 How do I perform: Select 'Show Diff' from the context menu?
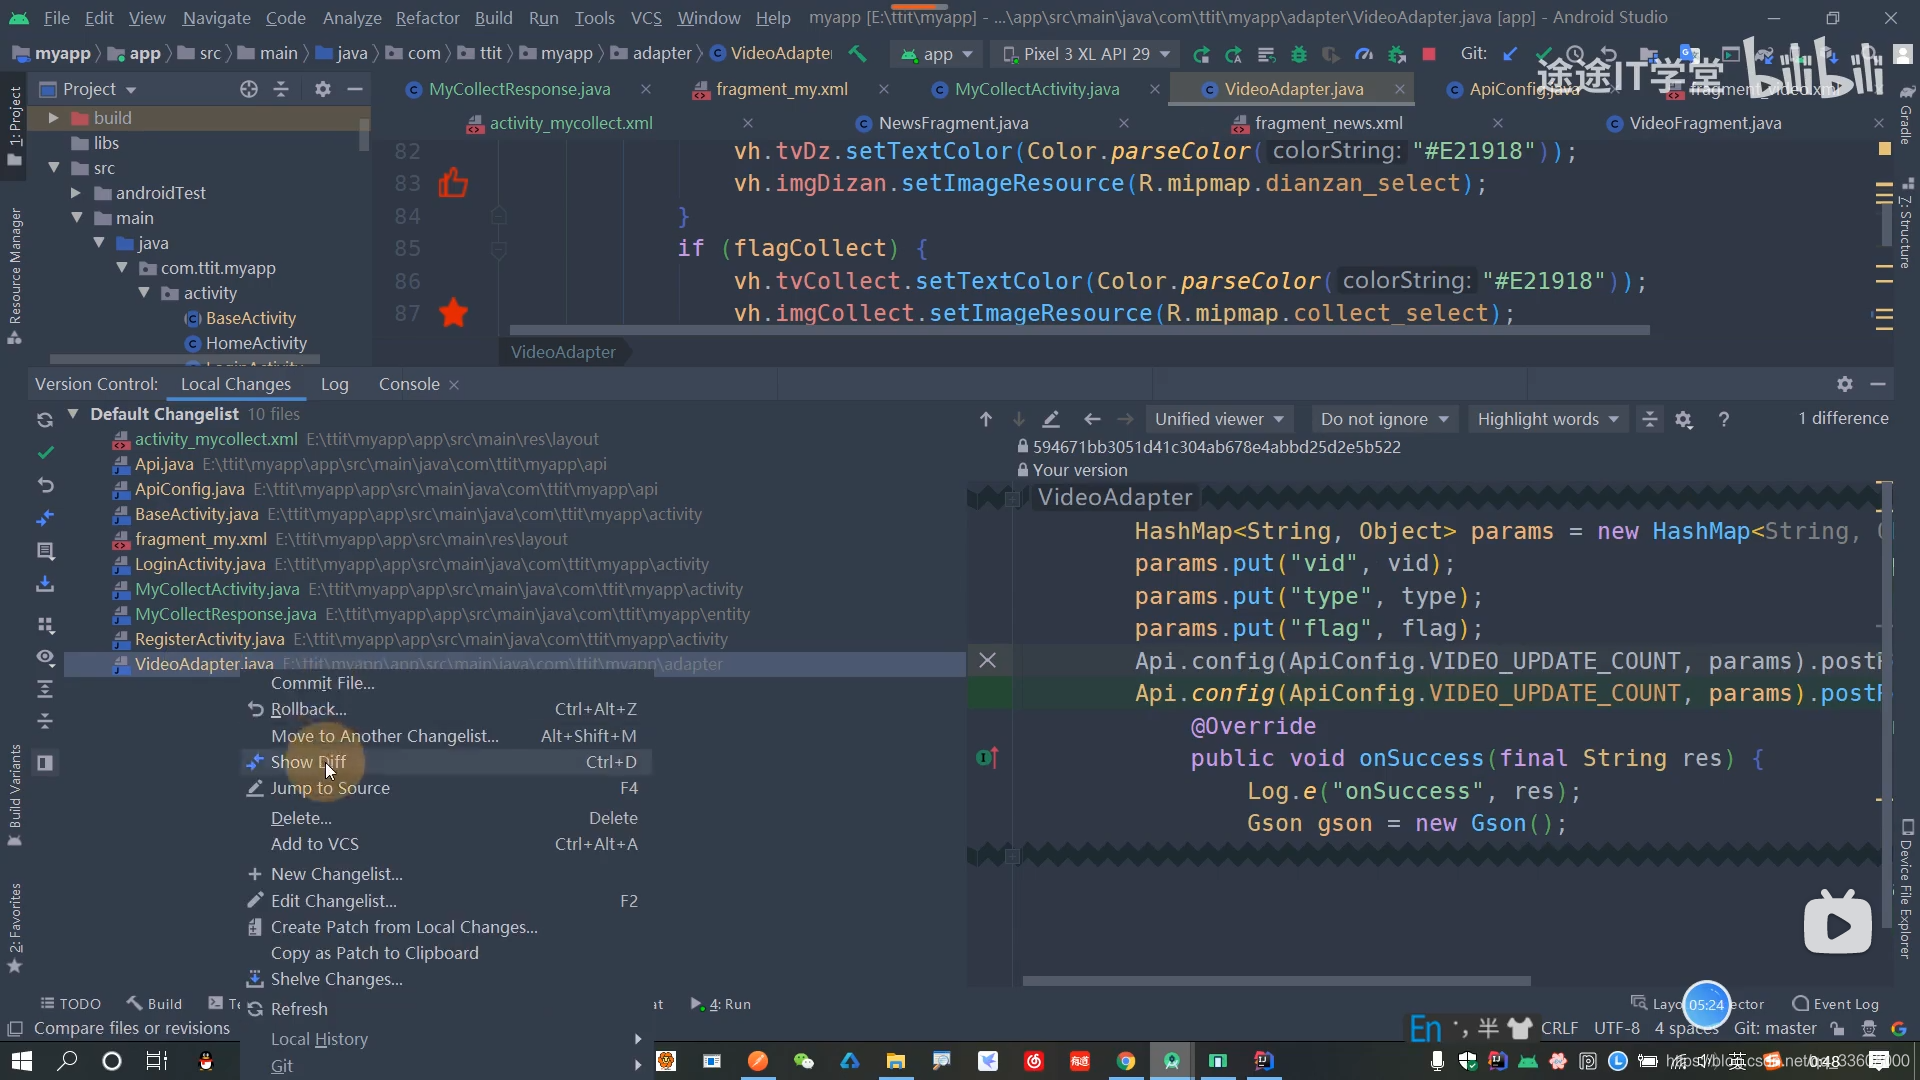(x=309, y=761)
